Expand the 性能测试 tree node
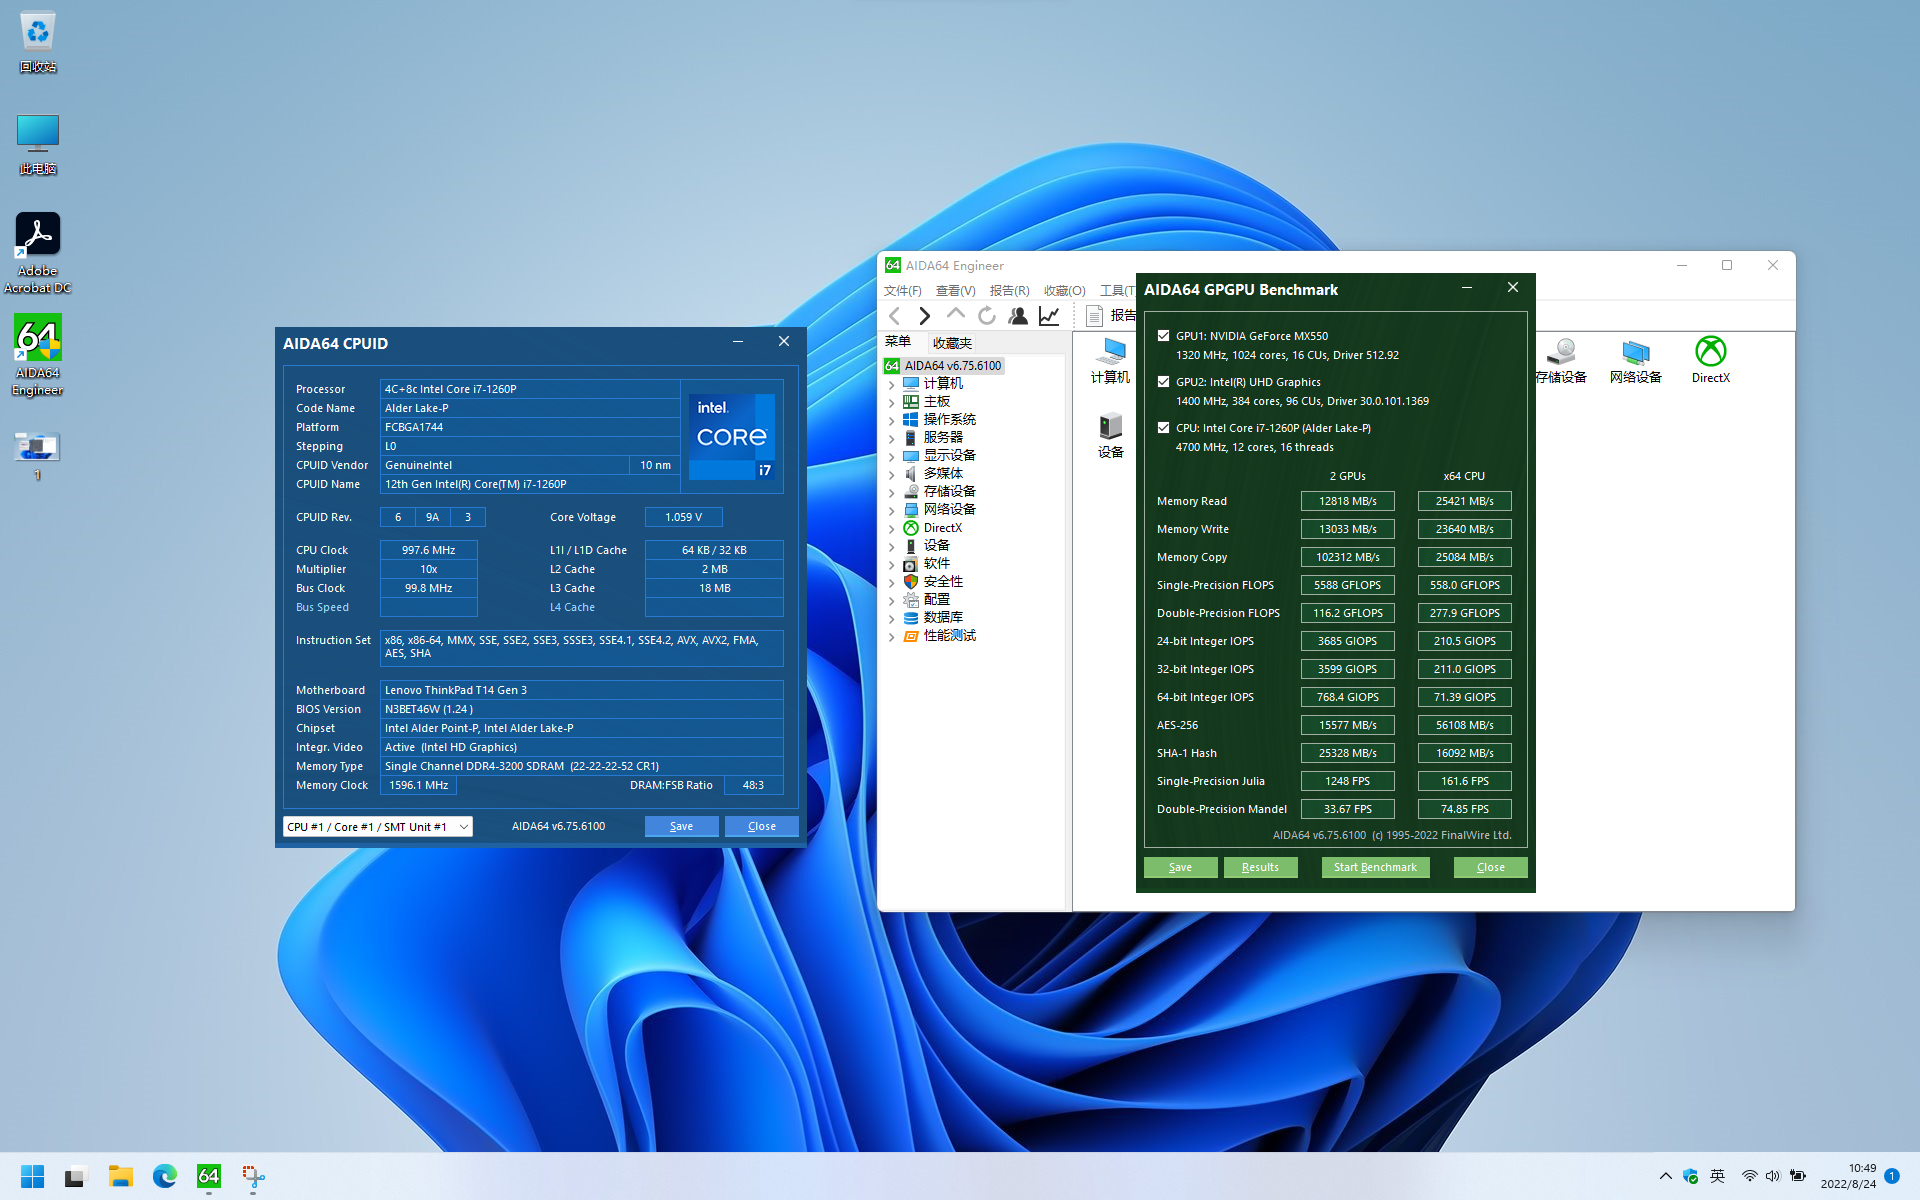 tap(891, 636)
